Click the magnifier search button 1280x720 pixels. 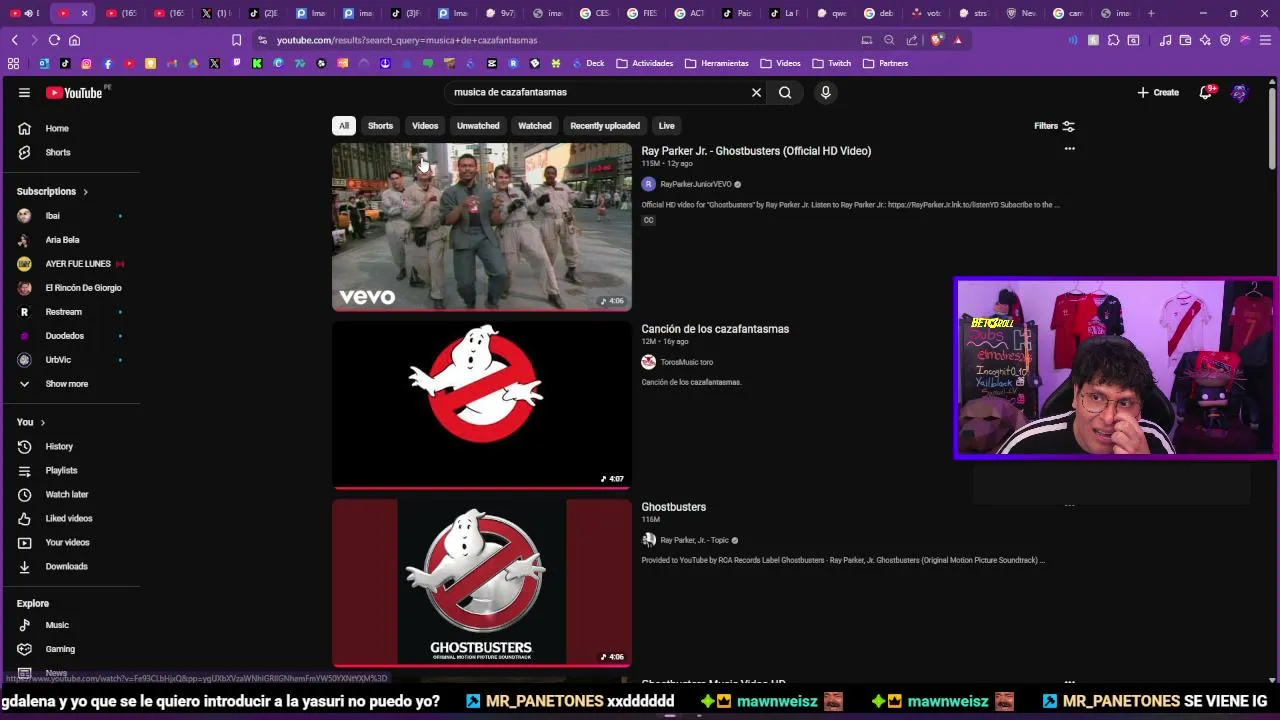click(785, 92)
